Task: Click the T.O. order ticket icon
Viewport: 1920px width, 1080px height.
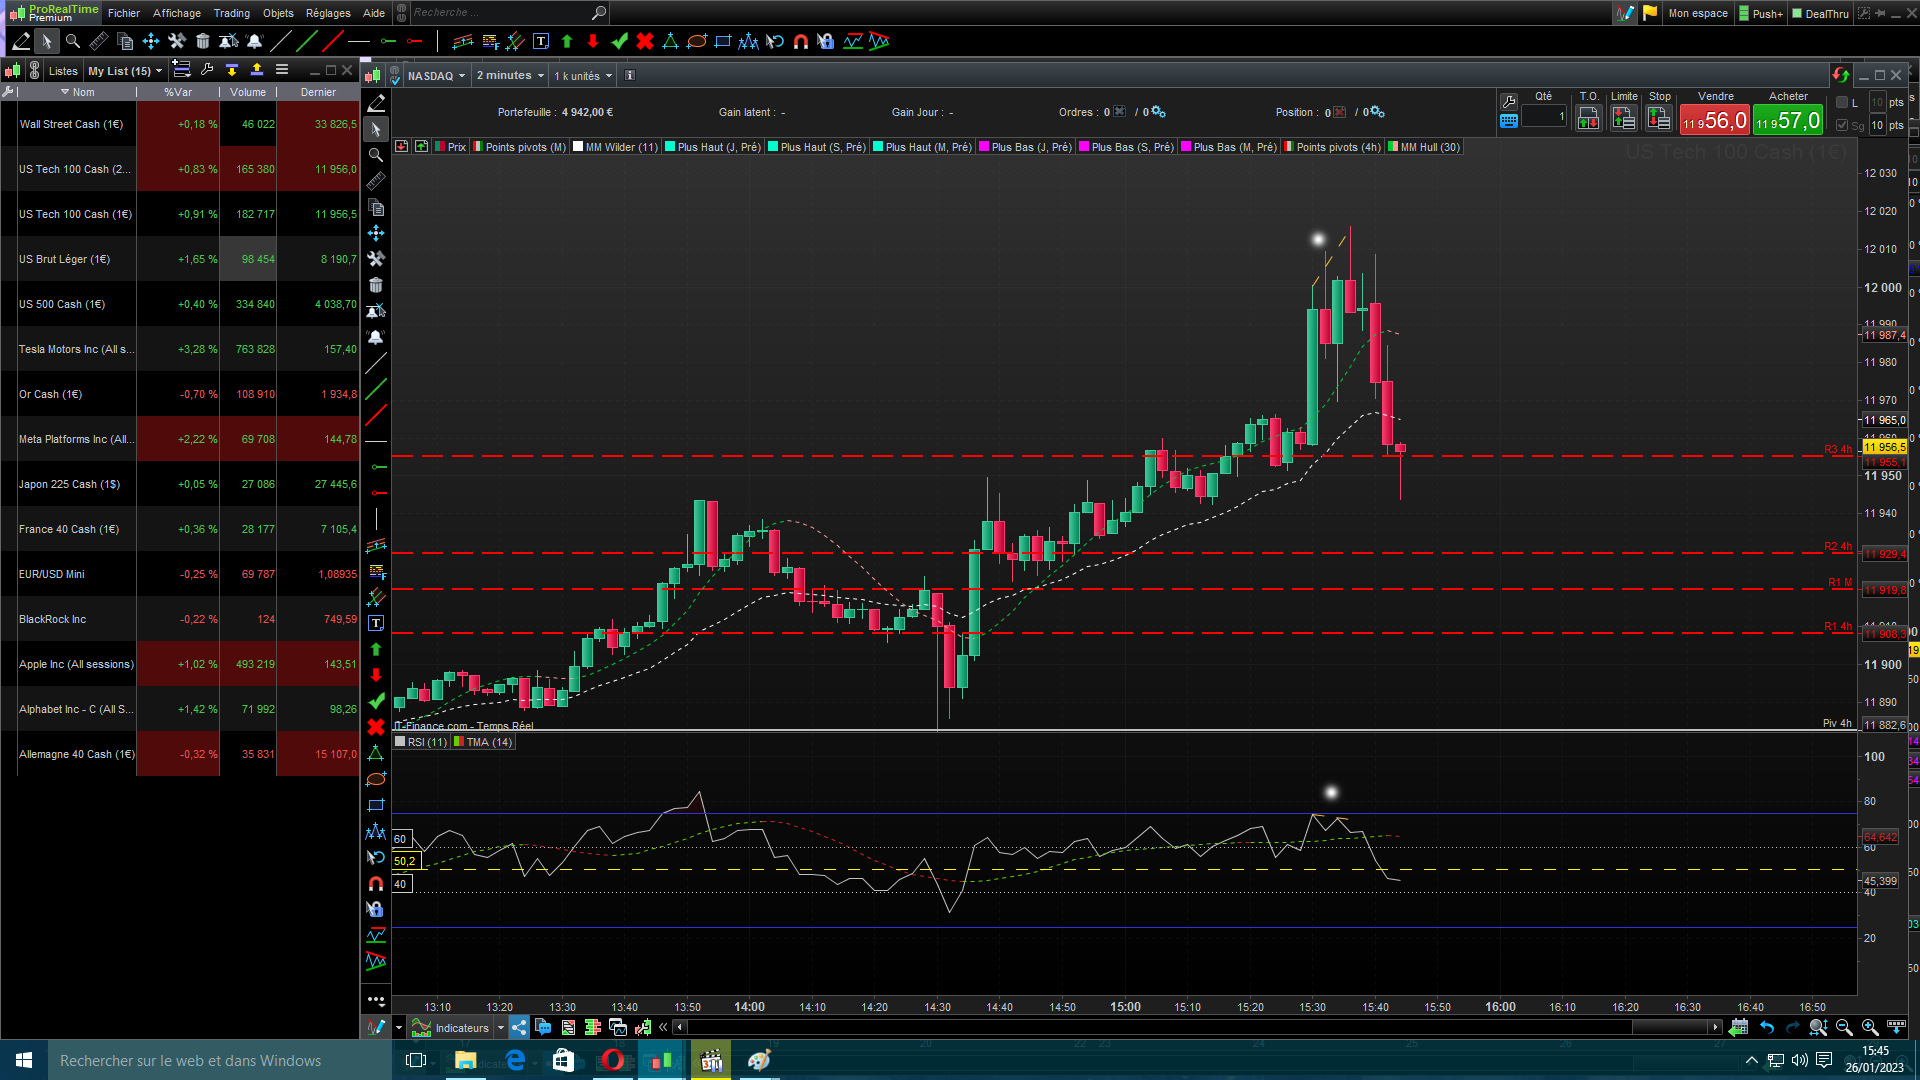Action: [x=1588, y=119]
